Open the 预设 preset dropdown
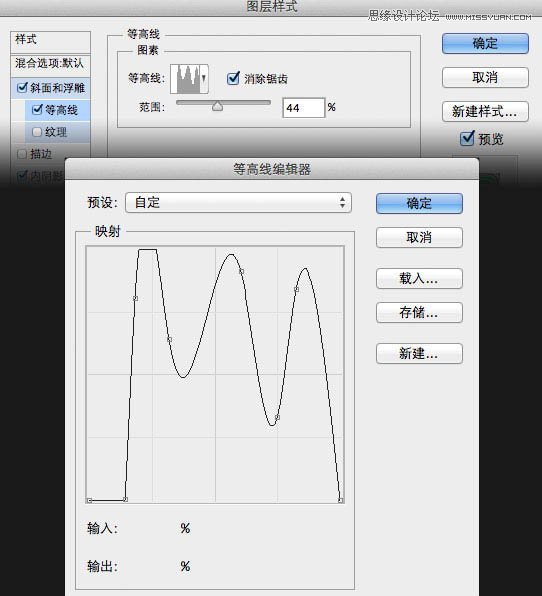This screenshot has height=596, width=542. coord(238,203)
